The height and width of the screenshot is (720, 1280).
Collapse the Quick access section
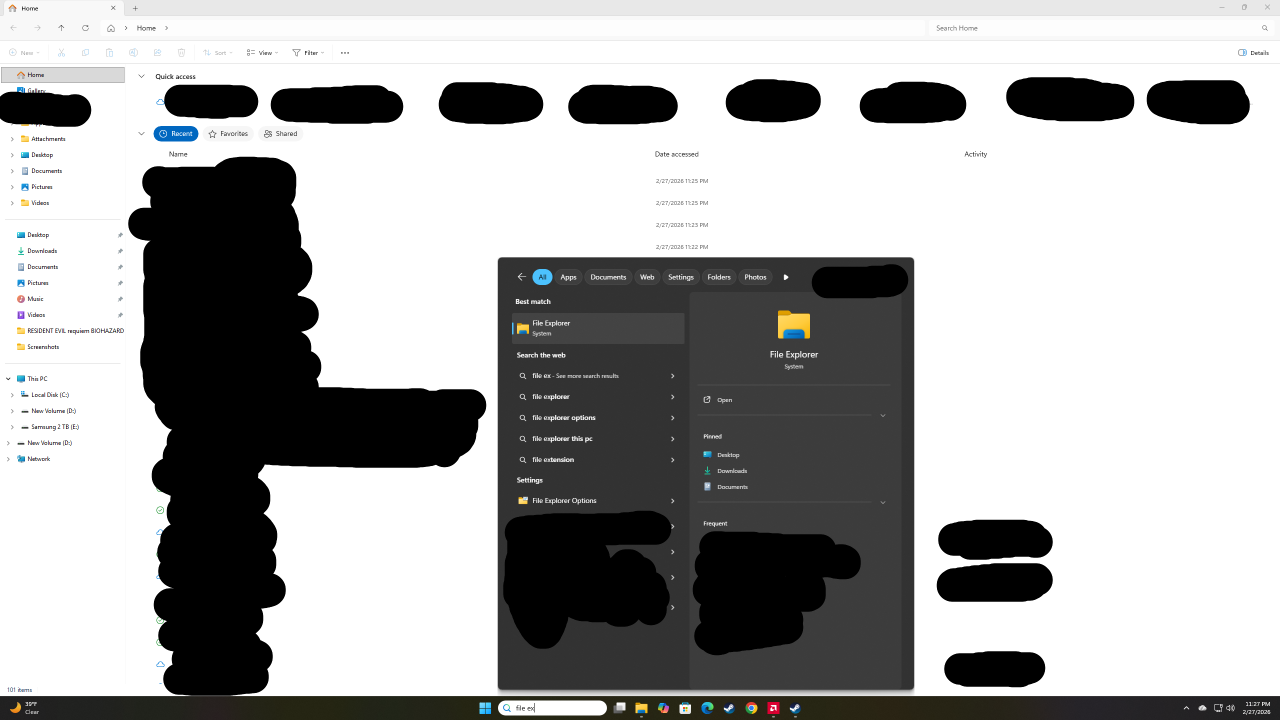coord(141,76)
